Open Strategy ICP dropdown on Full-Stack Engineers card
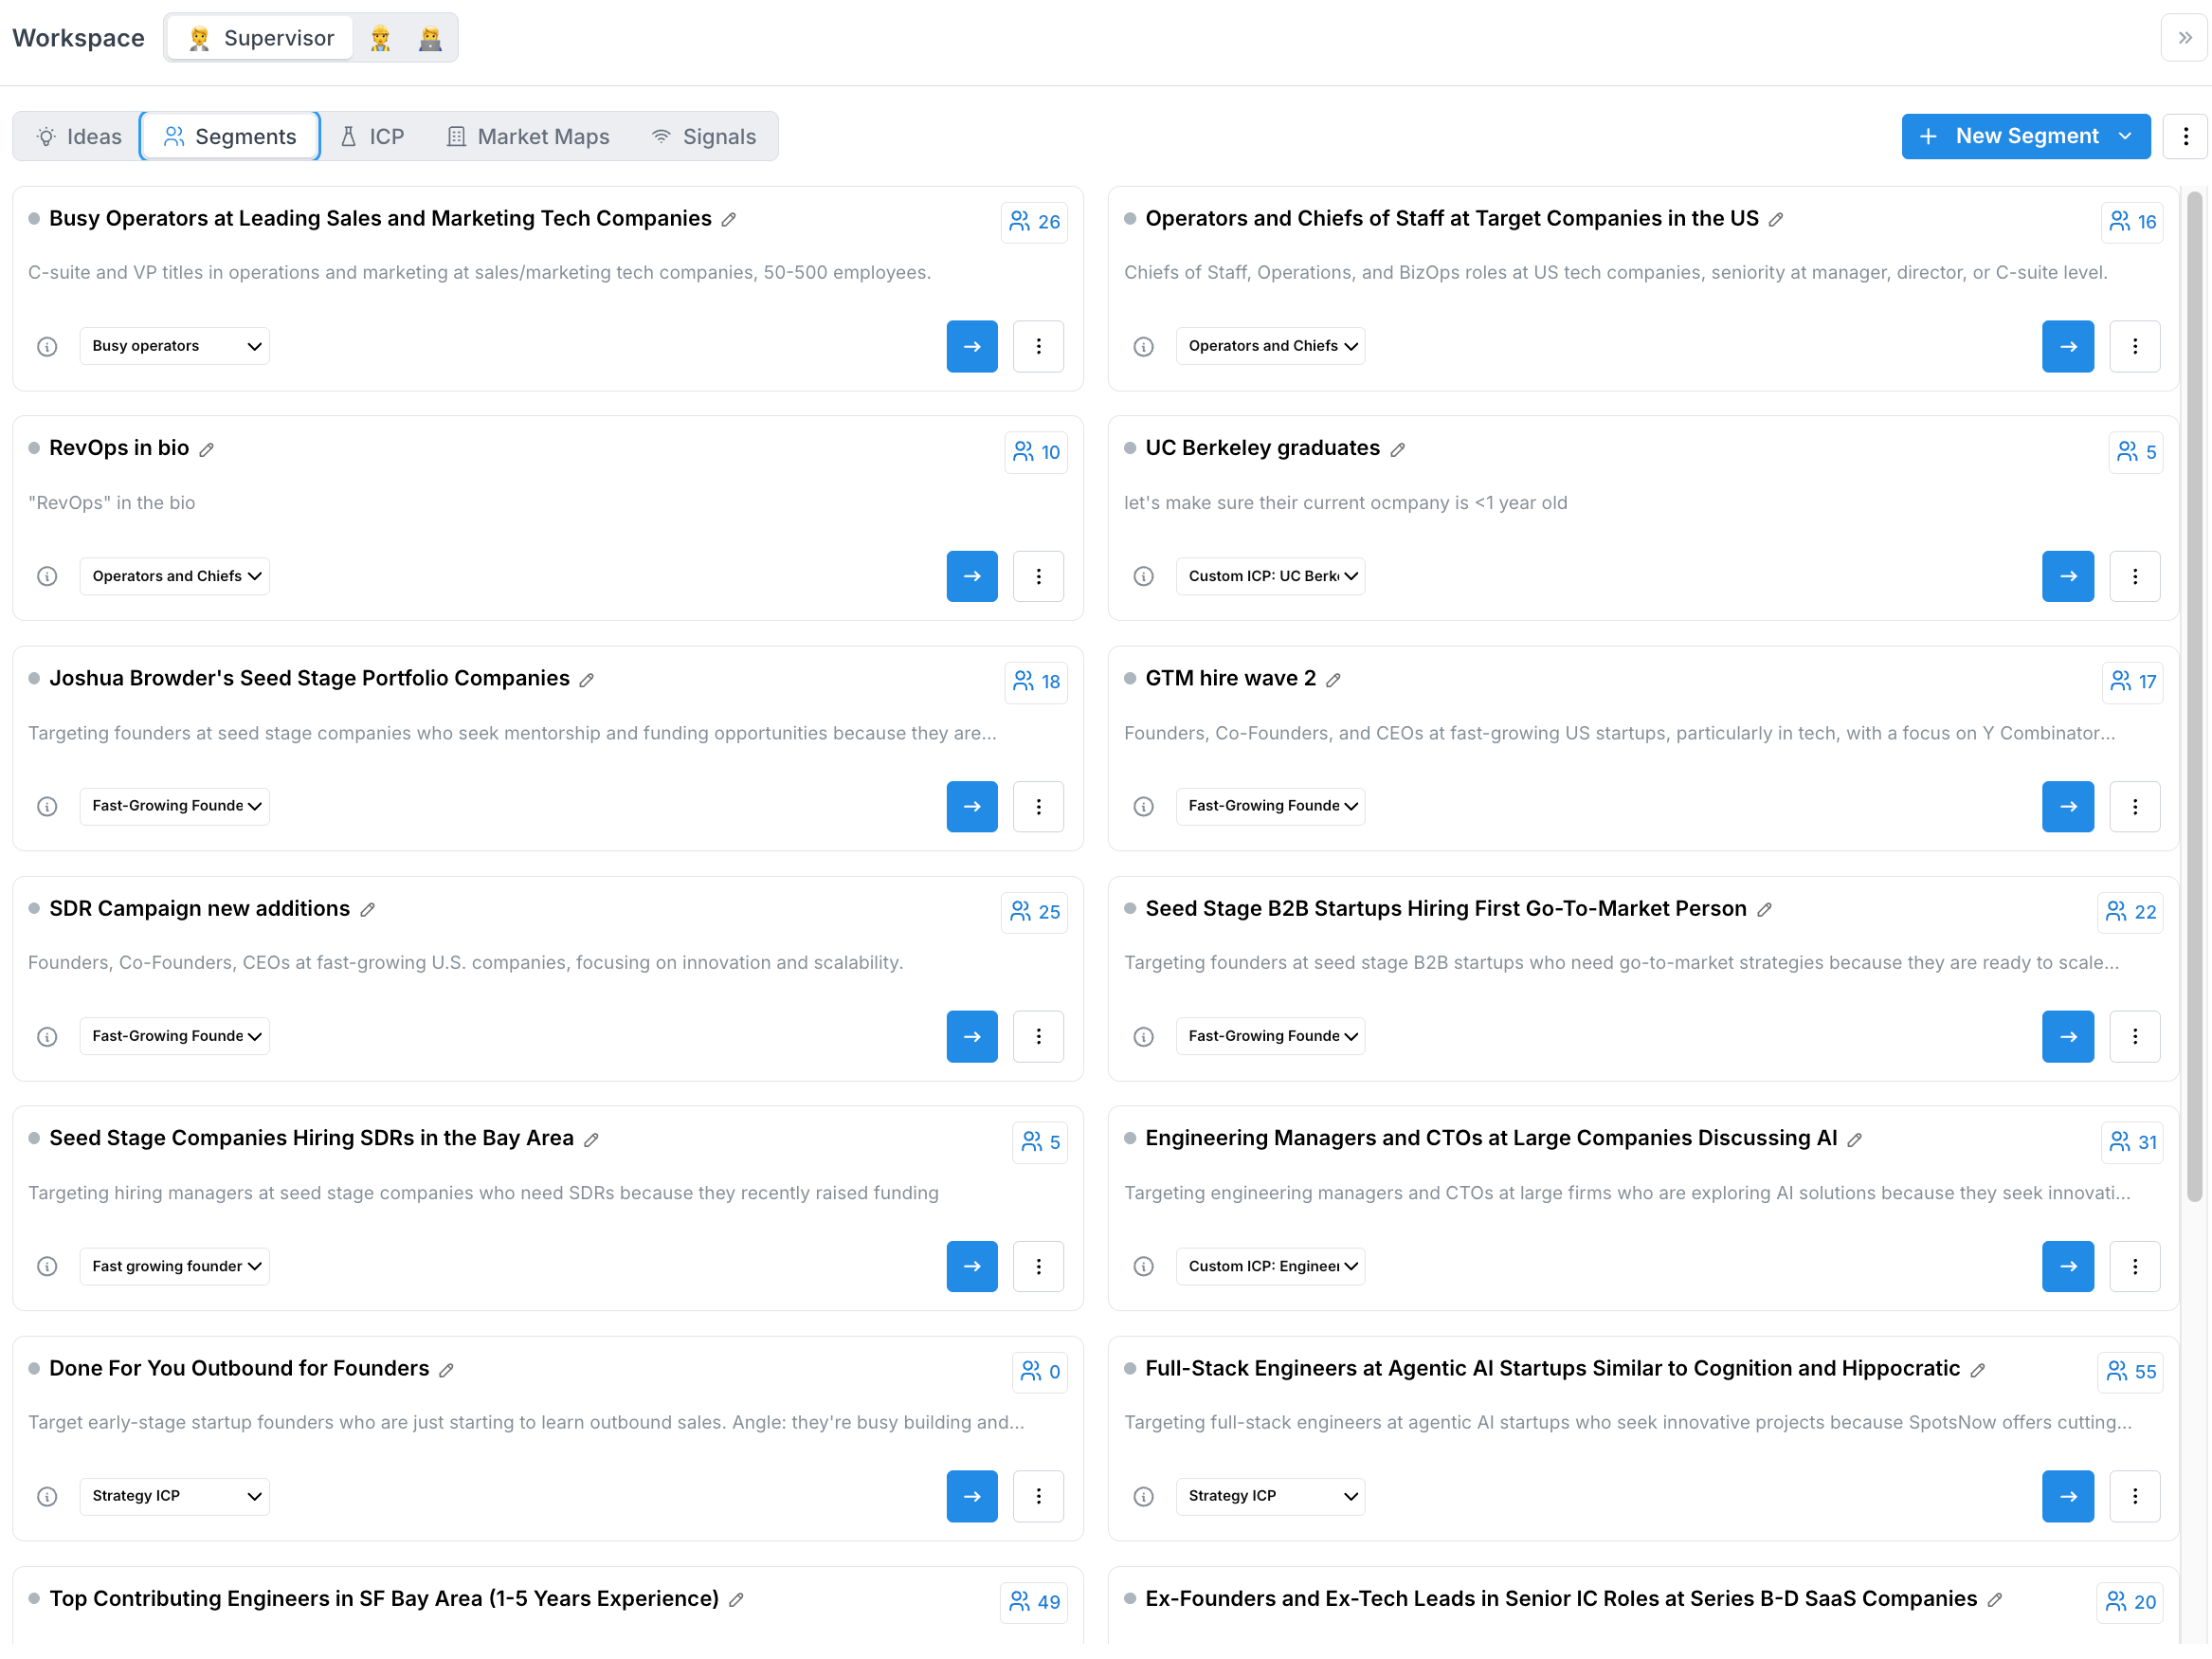Image resolution: width=2212 pixels, height=1659 pixels. pyautogui.click(x=1270, y=1496)
